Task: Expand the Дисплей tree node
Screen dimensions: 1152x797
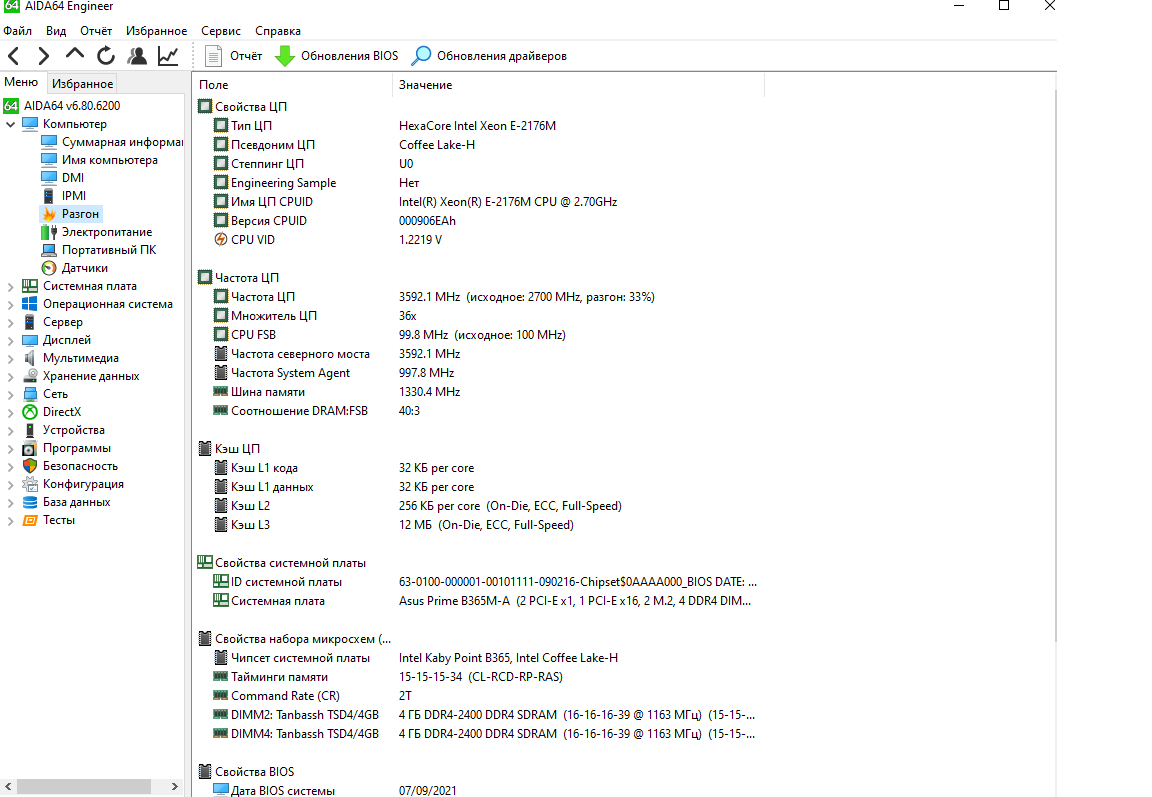Action: [10, 340]
